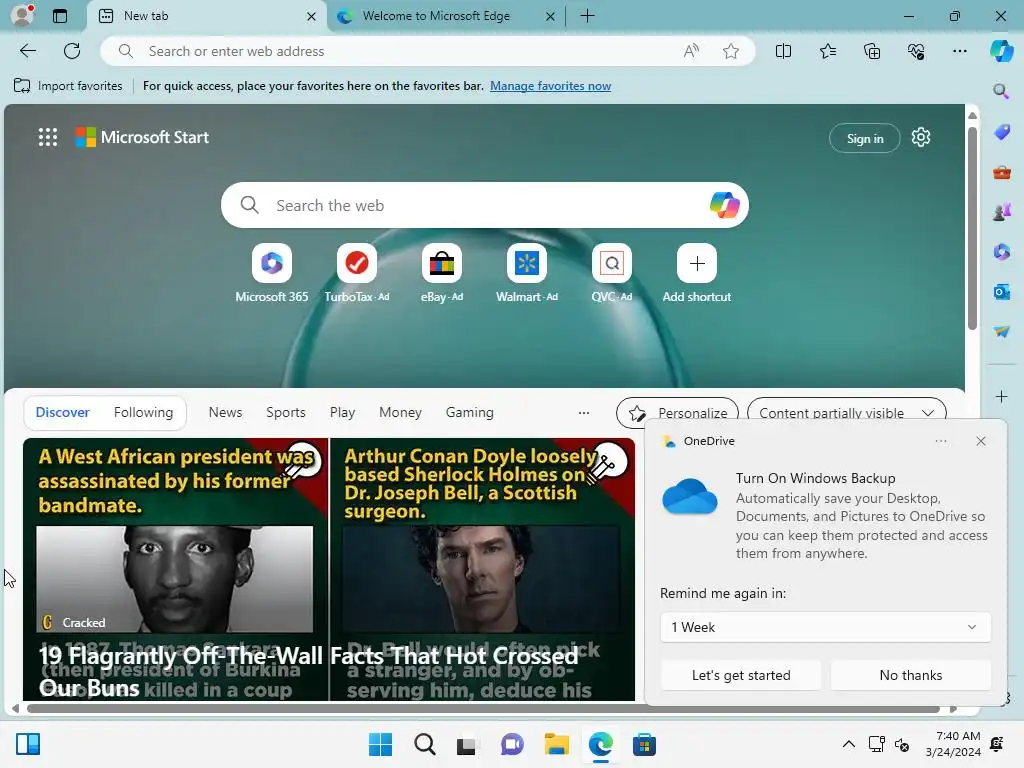The image size is (1024, 768).
Task: Open sidebar Shopping tag icon
Action: coord(1002,132)
